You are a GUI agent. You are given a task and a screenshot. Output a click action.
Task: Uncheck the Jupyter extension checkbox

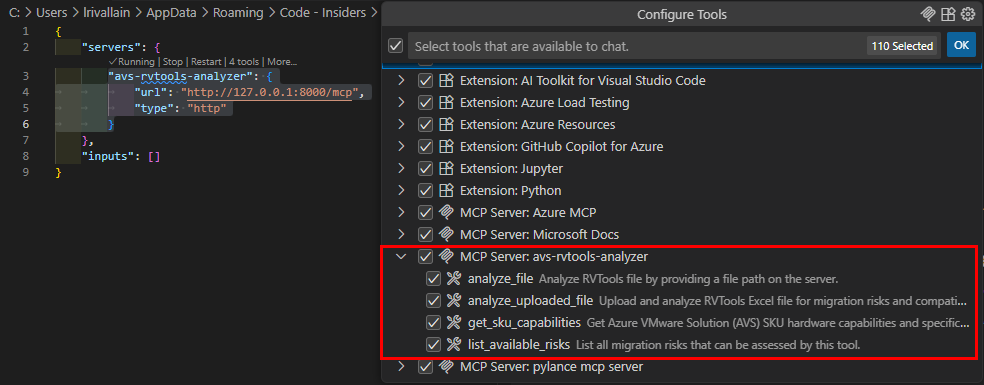[425, 168]
